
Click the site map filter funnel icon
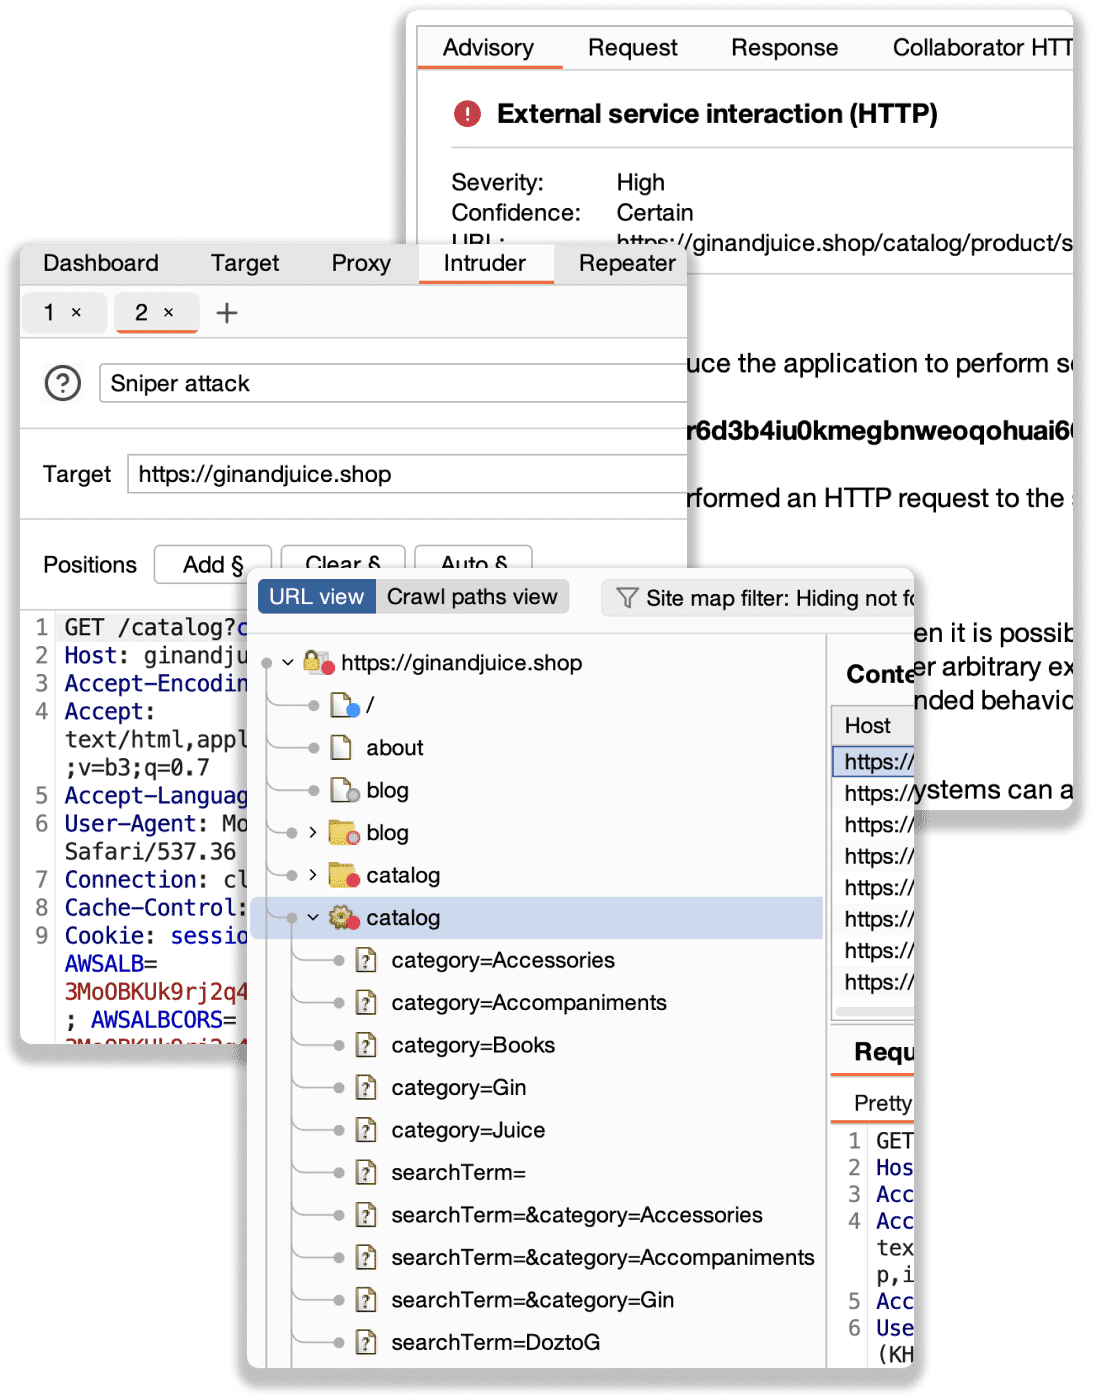coord(627,598)
